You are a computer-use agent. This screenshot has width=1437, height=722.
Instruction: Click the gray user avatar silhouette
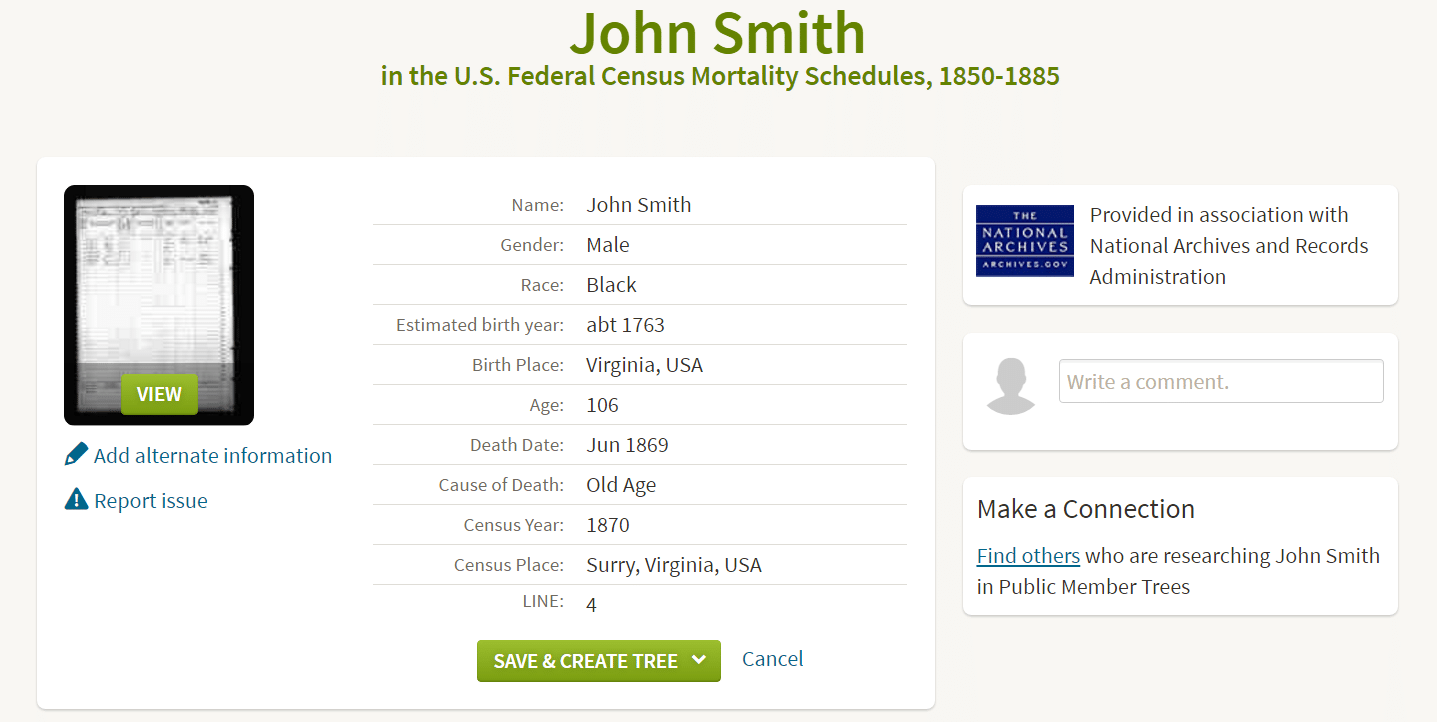[x=1010, y=386]
